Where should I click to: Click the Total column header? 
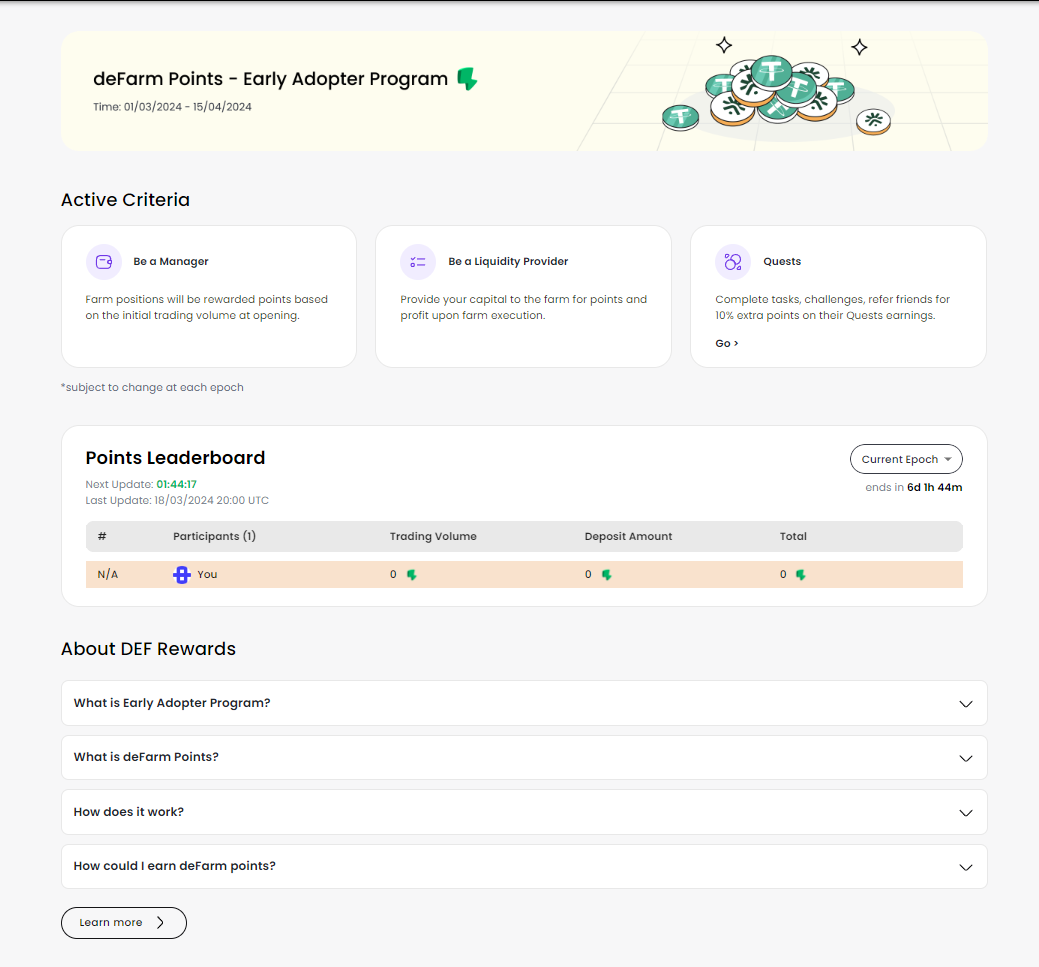click(x=793, y=537)
